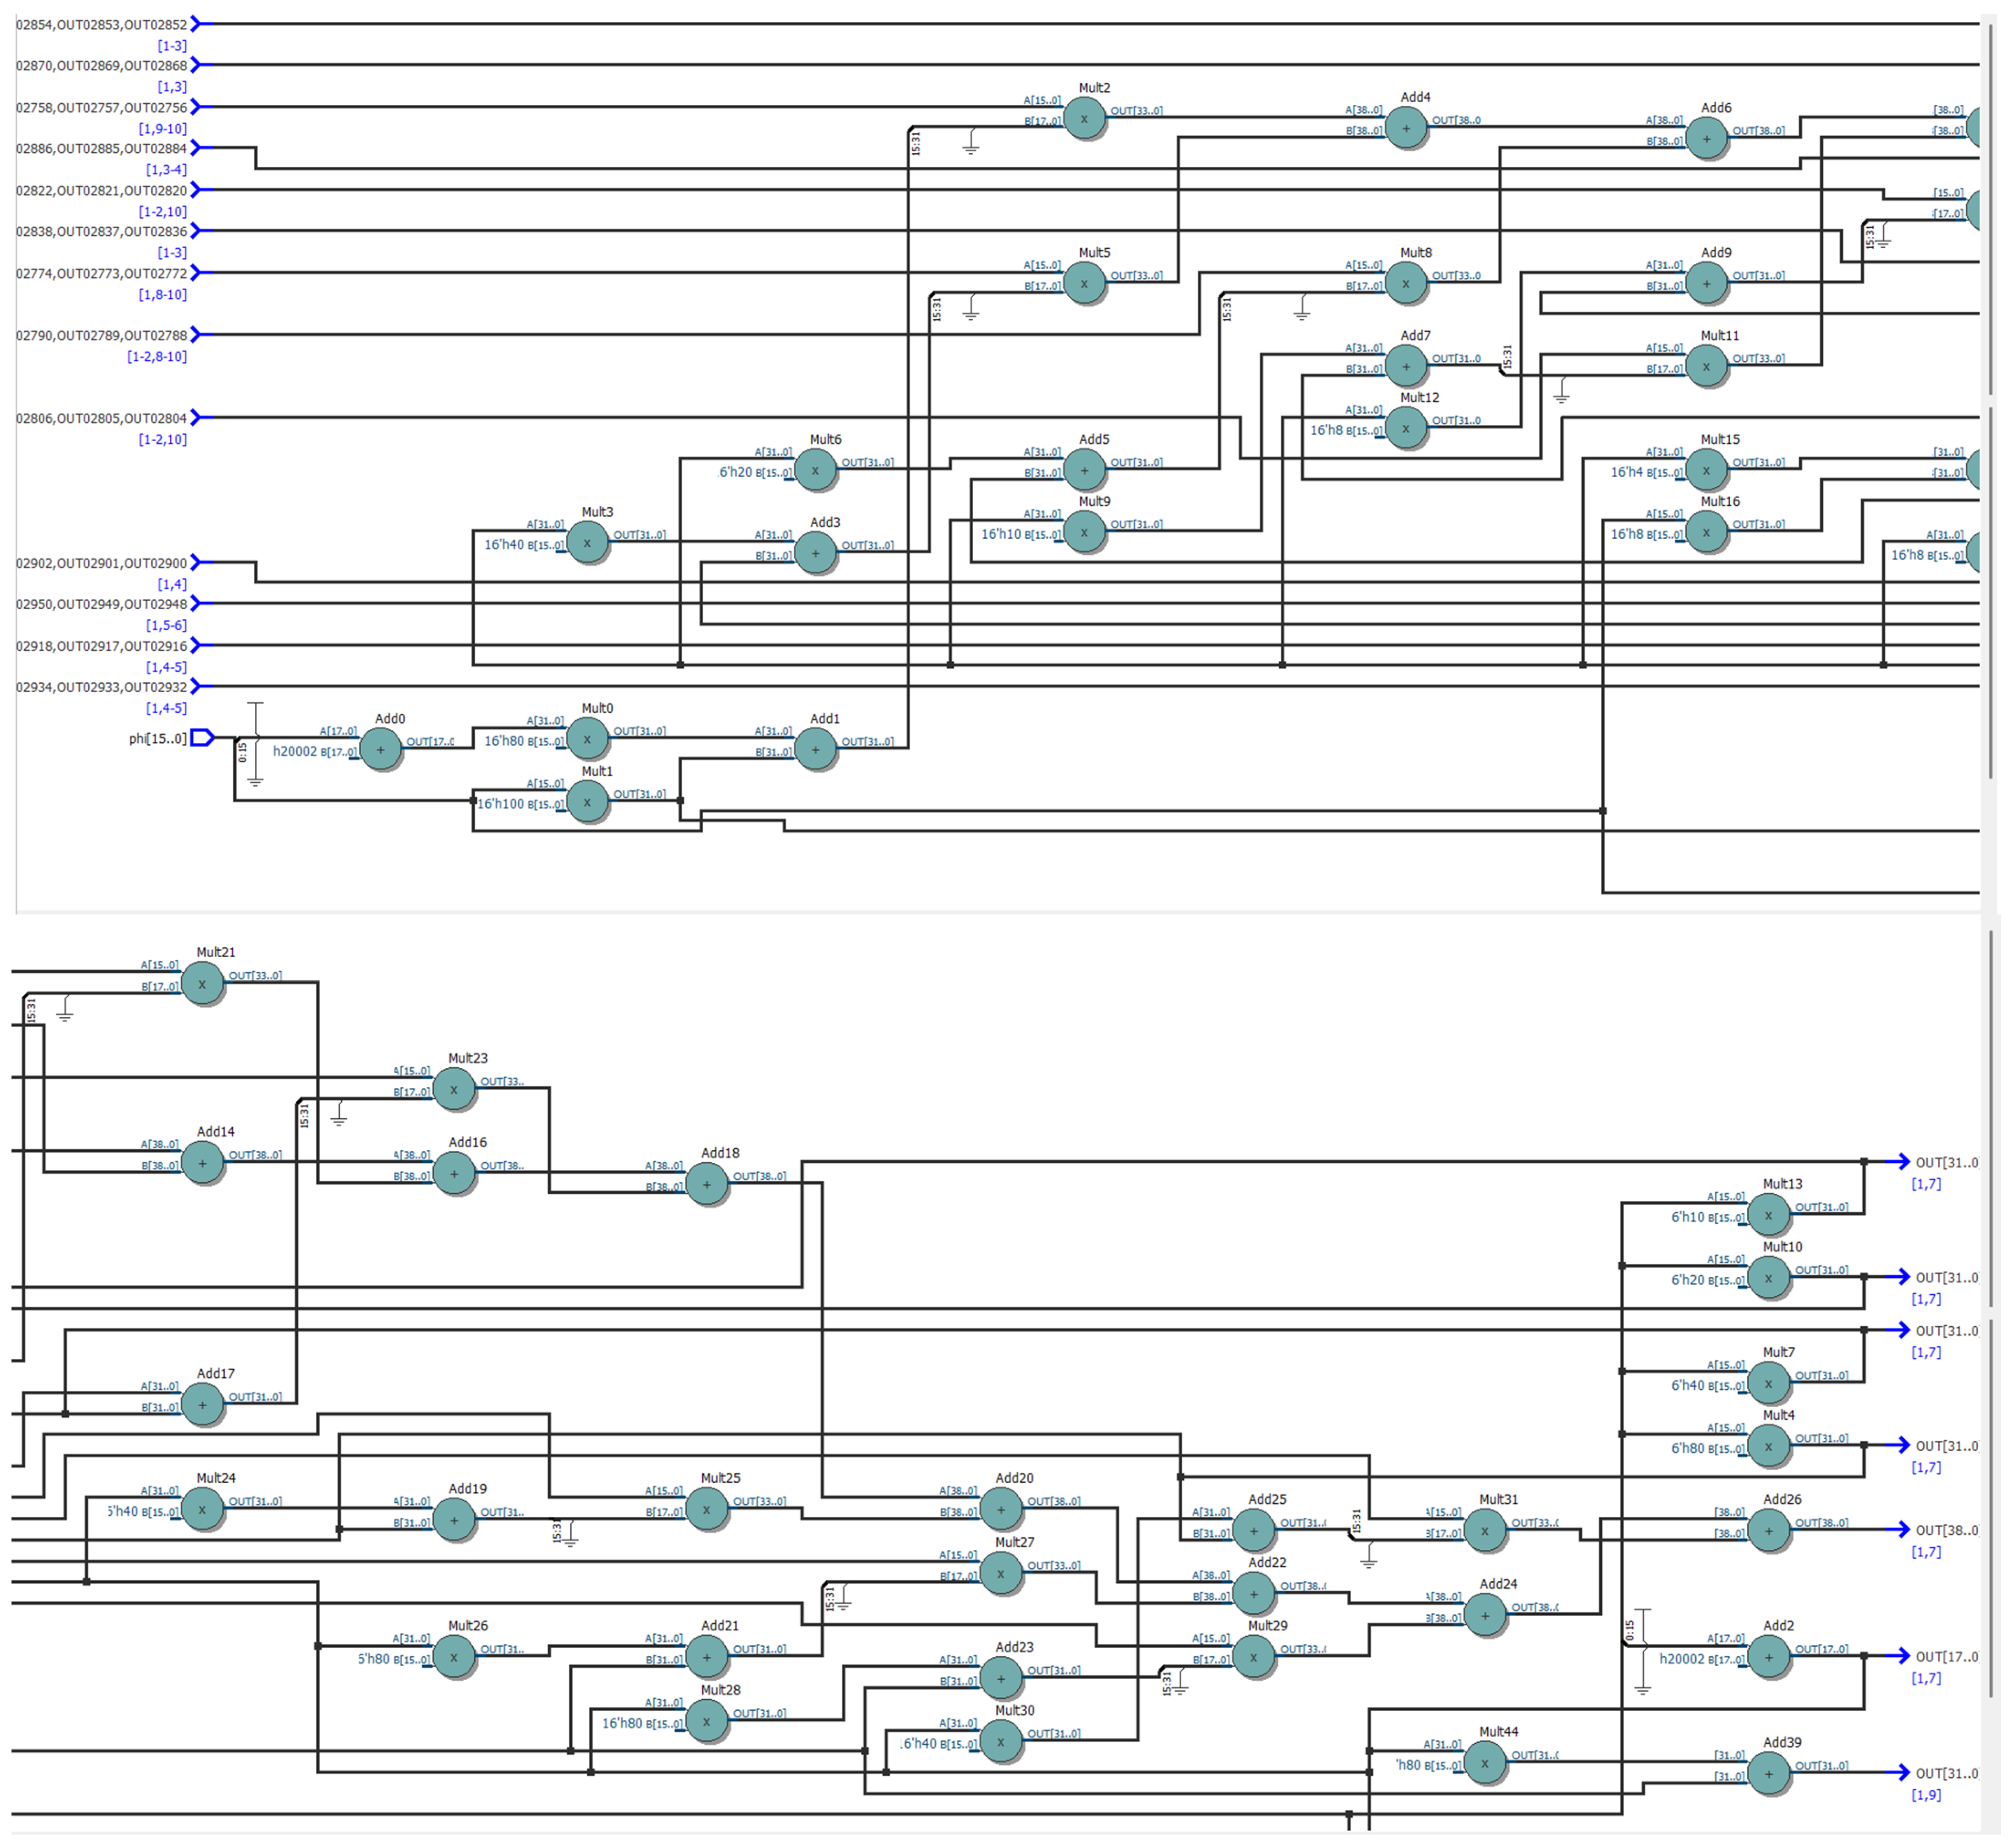The height and width of the screenshot is (1848, 2011).
Task: Select the Mult2 multiplier node
Action: [x=1084, y=119]
